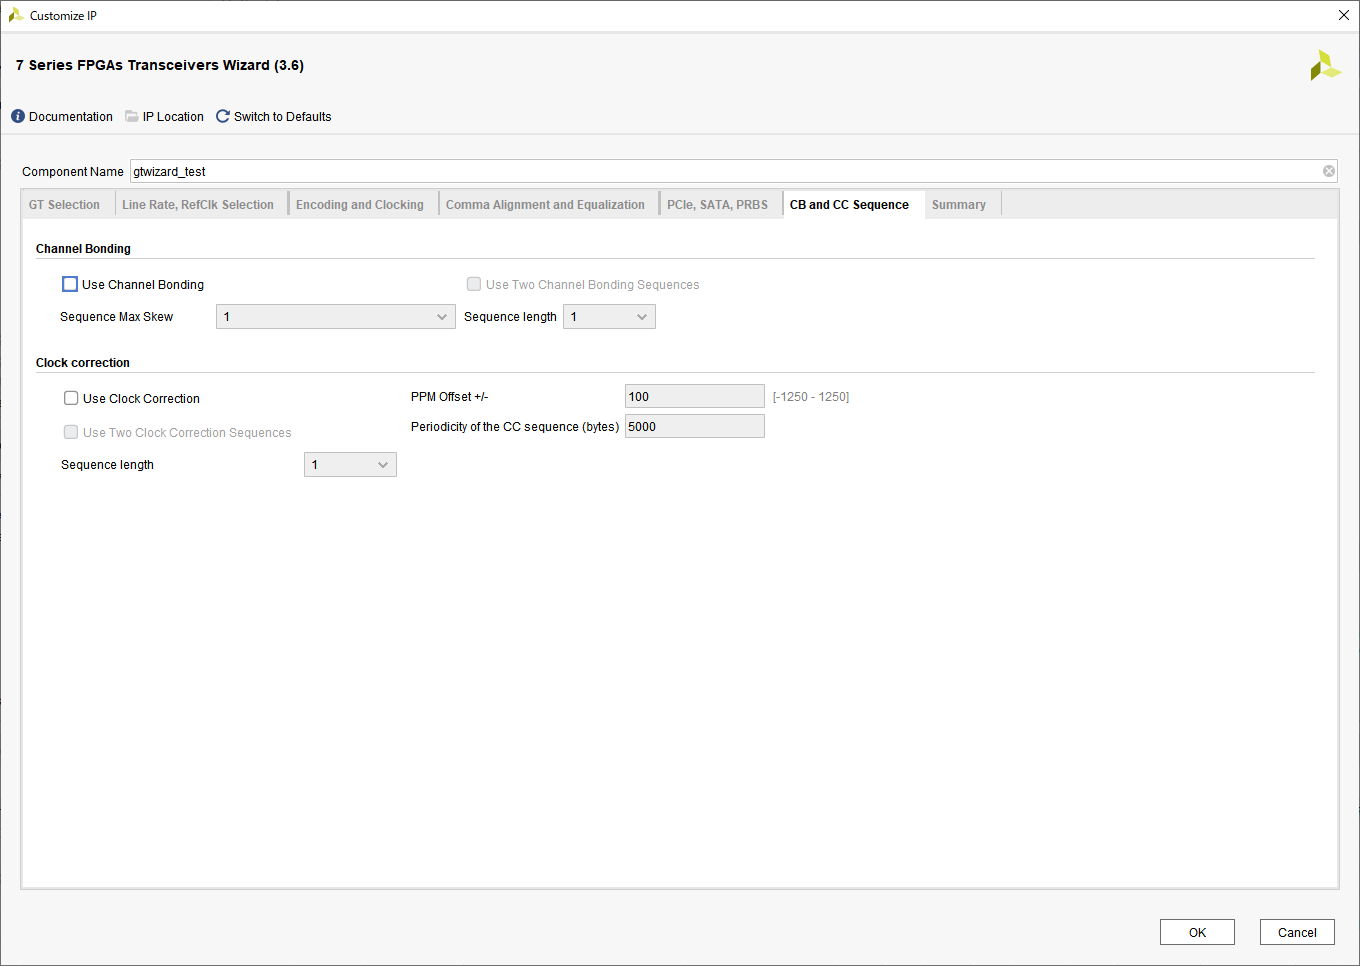Open Clock correction Sequence length dropdown
The height and width of the screenshot is (966, 1360).
350,465
